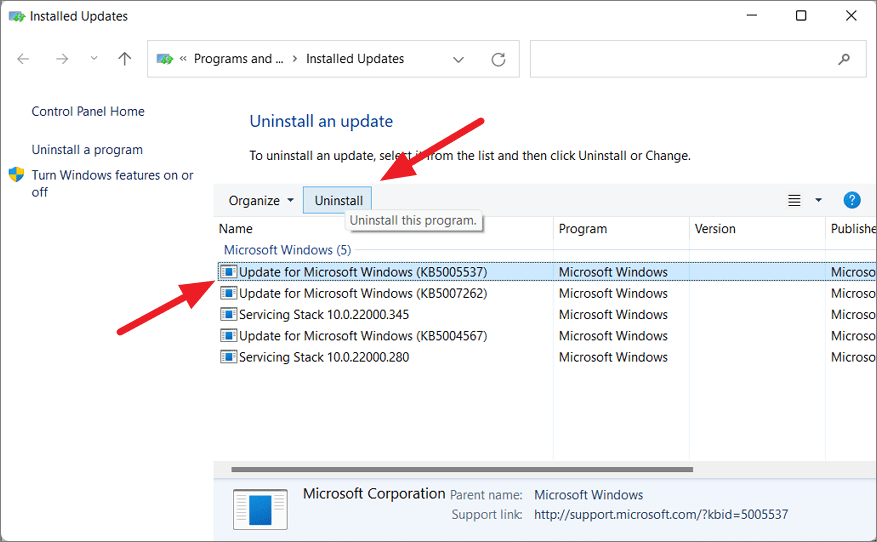Go back using the back arrow
Image resolution: width=877 pixels, height=542 pixels.
click(23, 59)
